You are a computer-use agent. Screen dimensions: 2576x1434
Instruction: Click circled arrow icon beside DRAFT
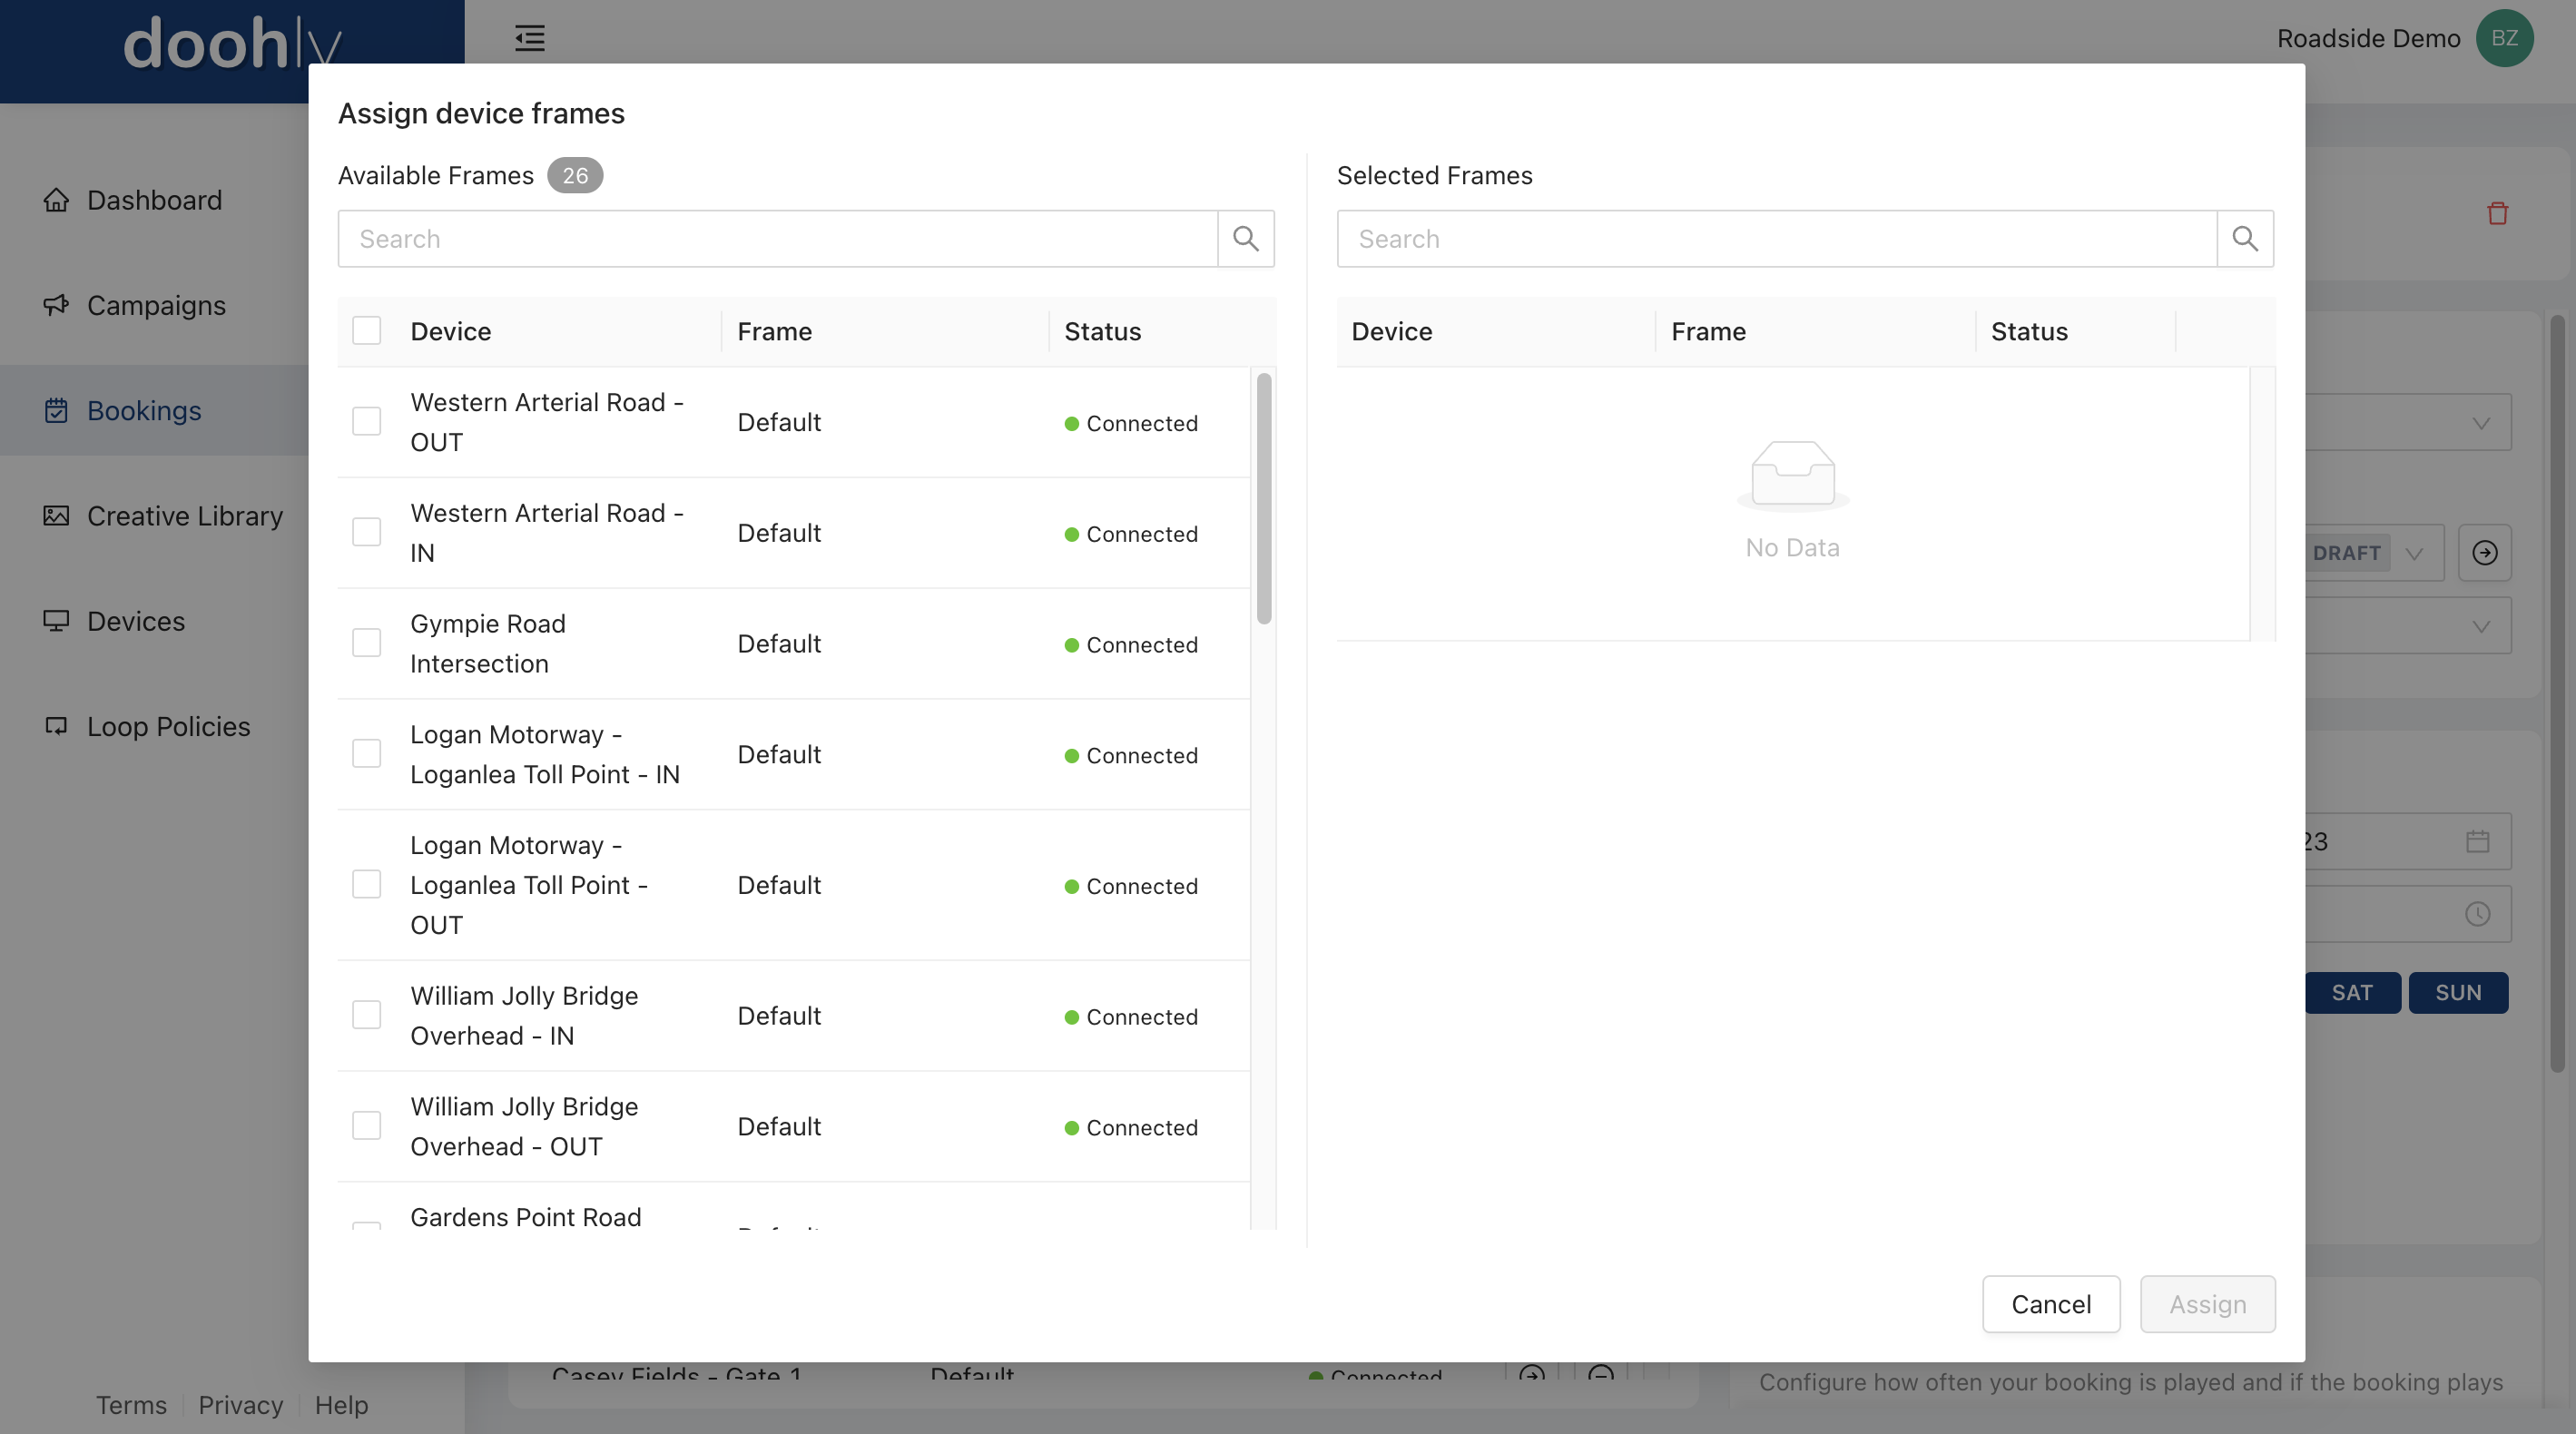(2484, 552)
